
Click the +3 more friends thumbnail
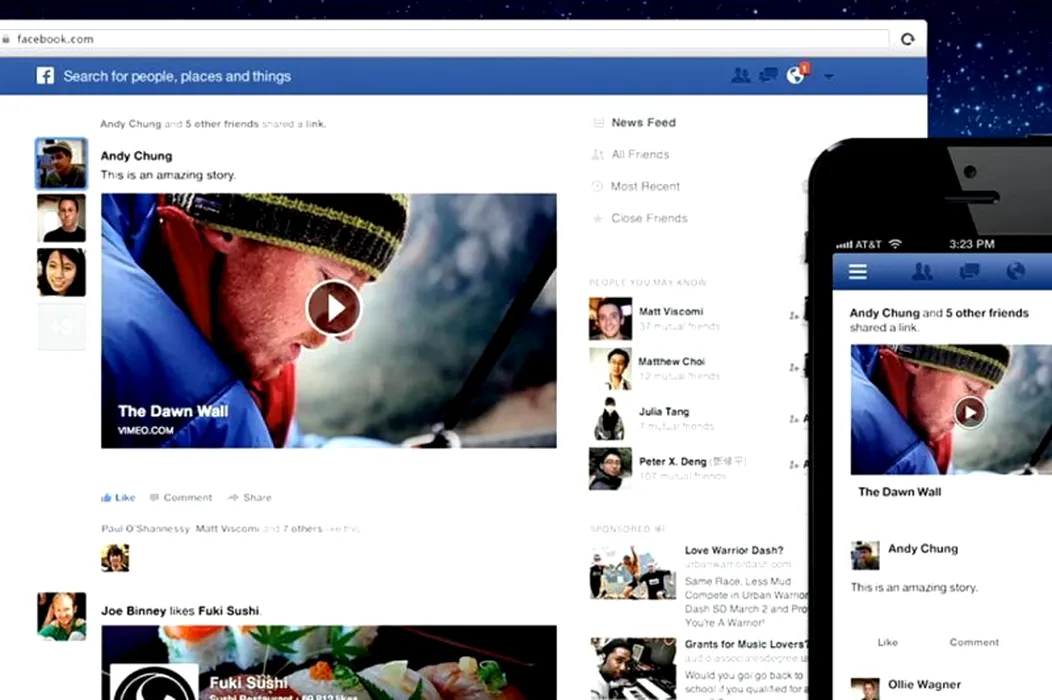click(x=61, y=327)
